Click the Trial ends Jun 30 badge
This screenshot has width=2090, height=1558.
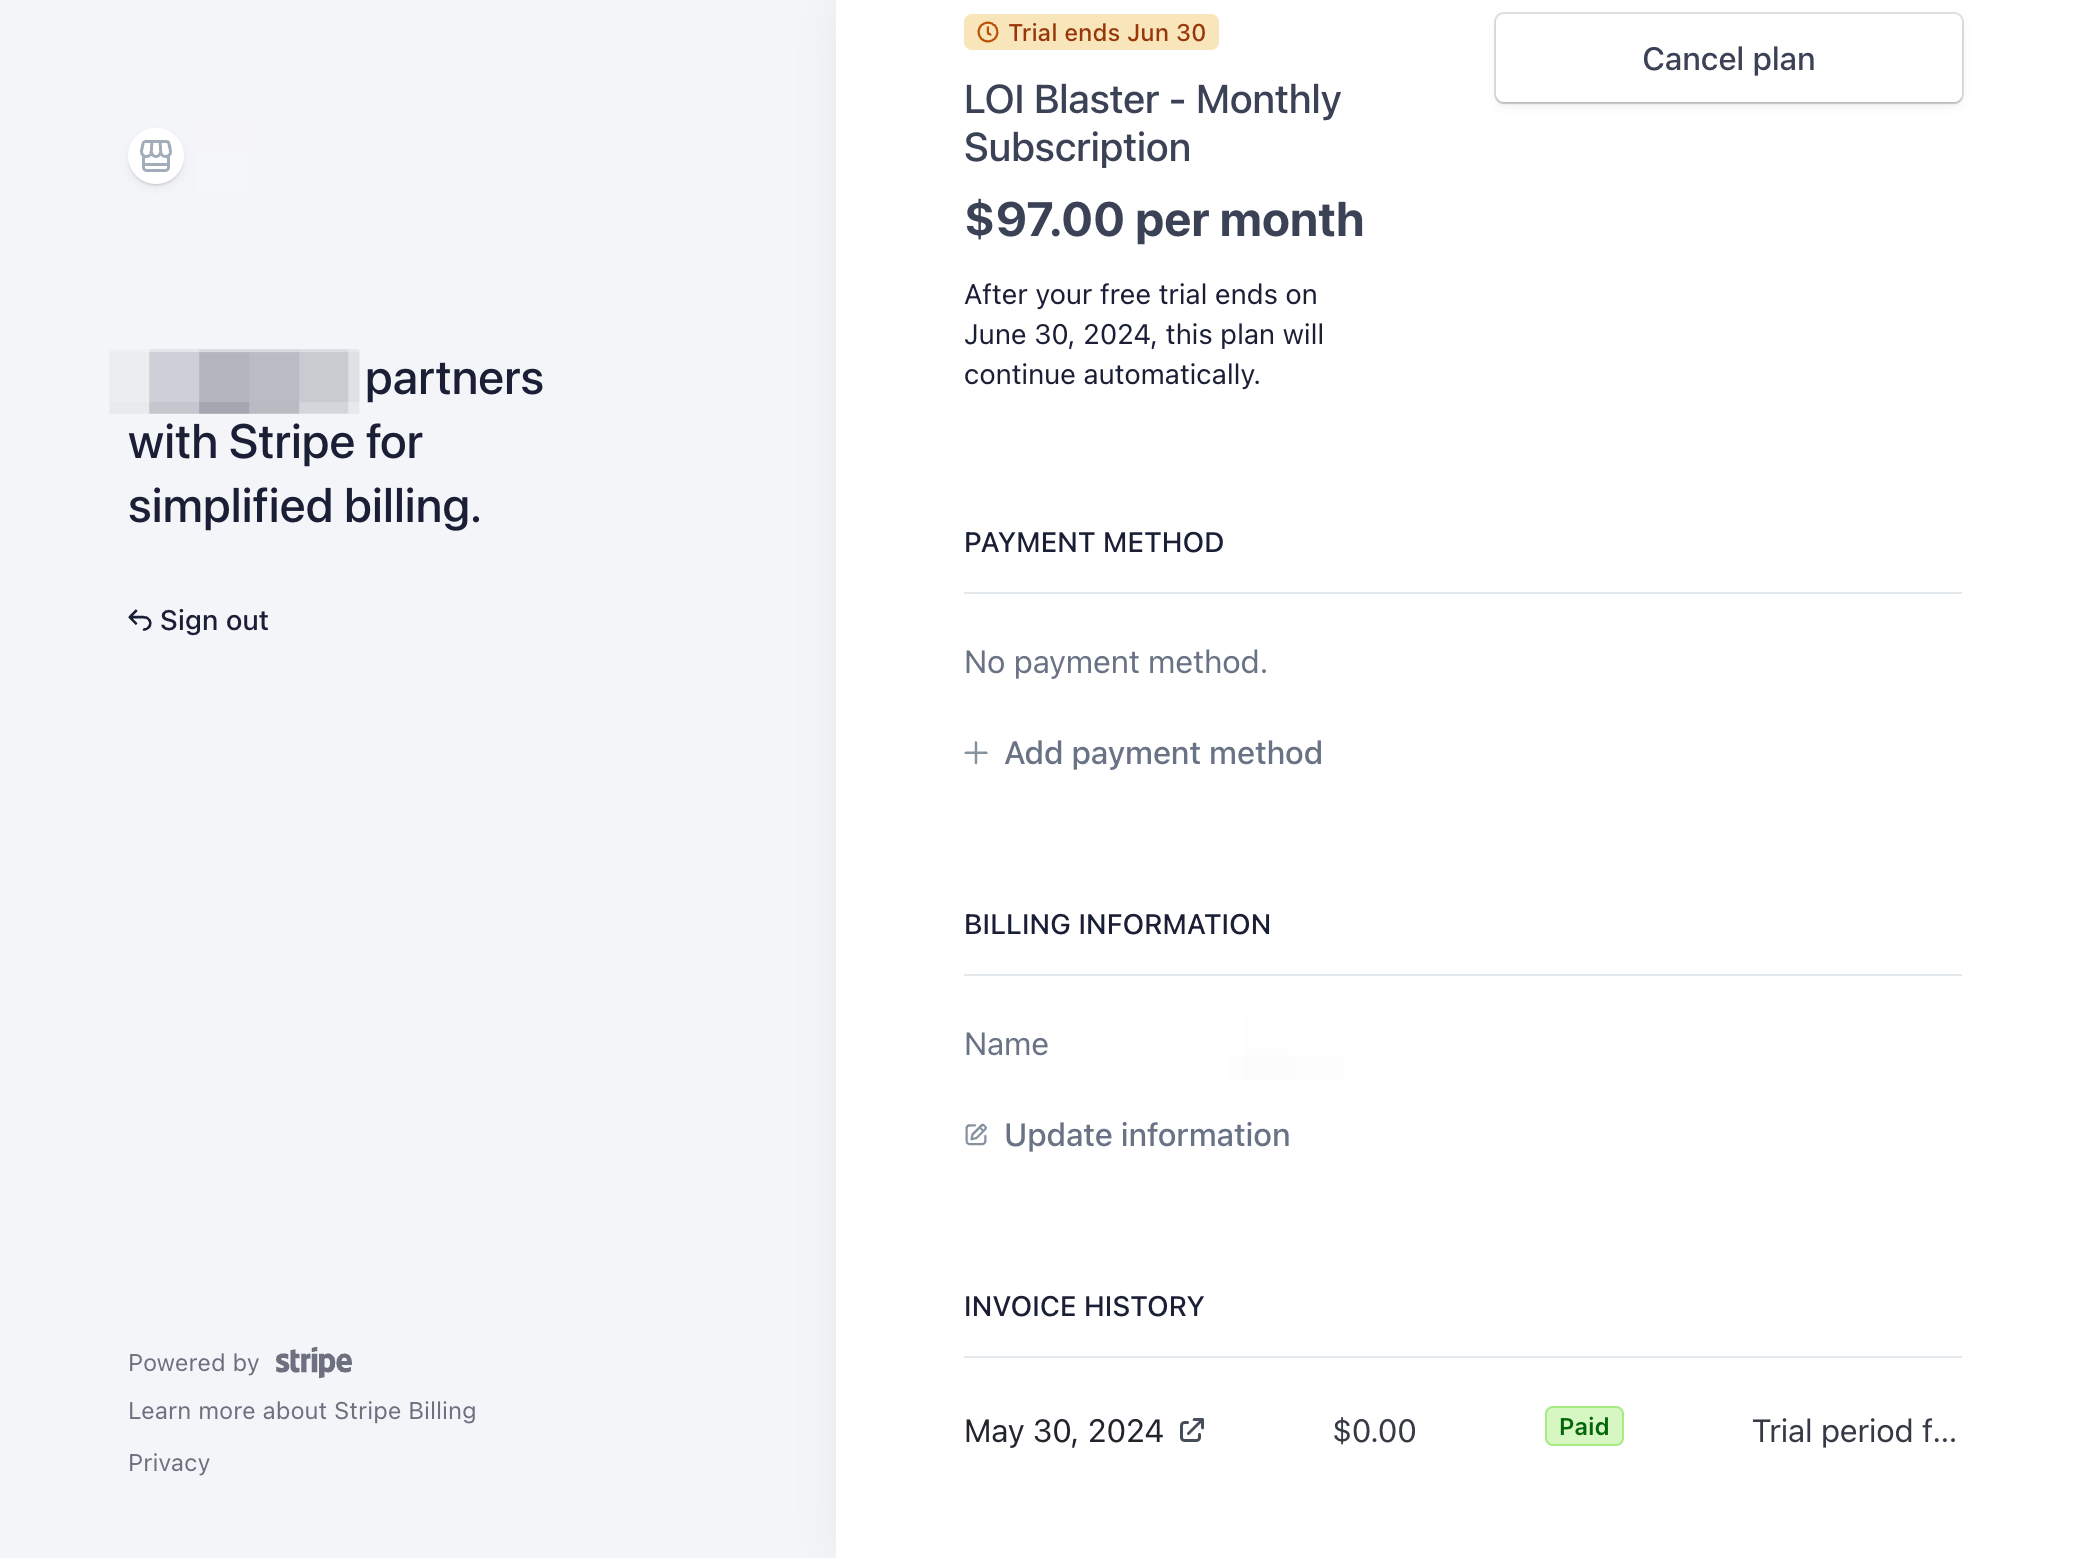pos(1091,33)
